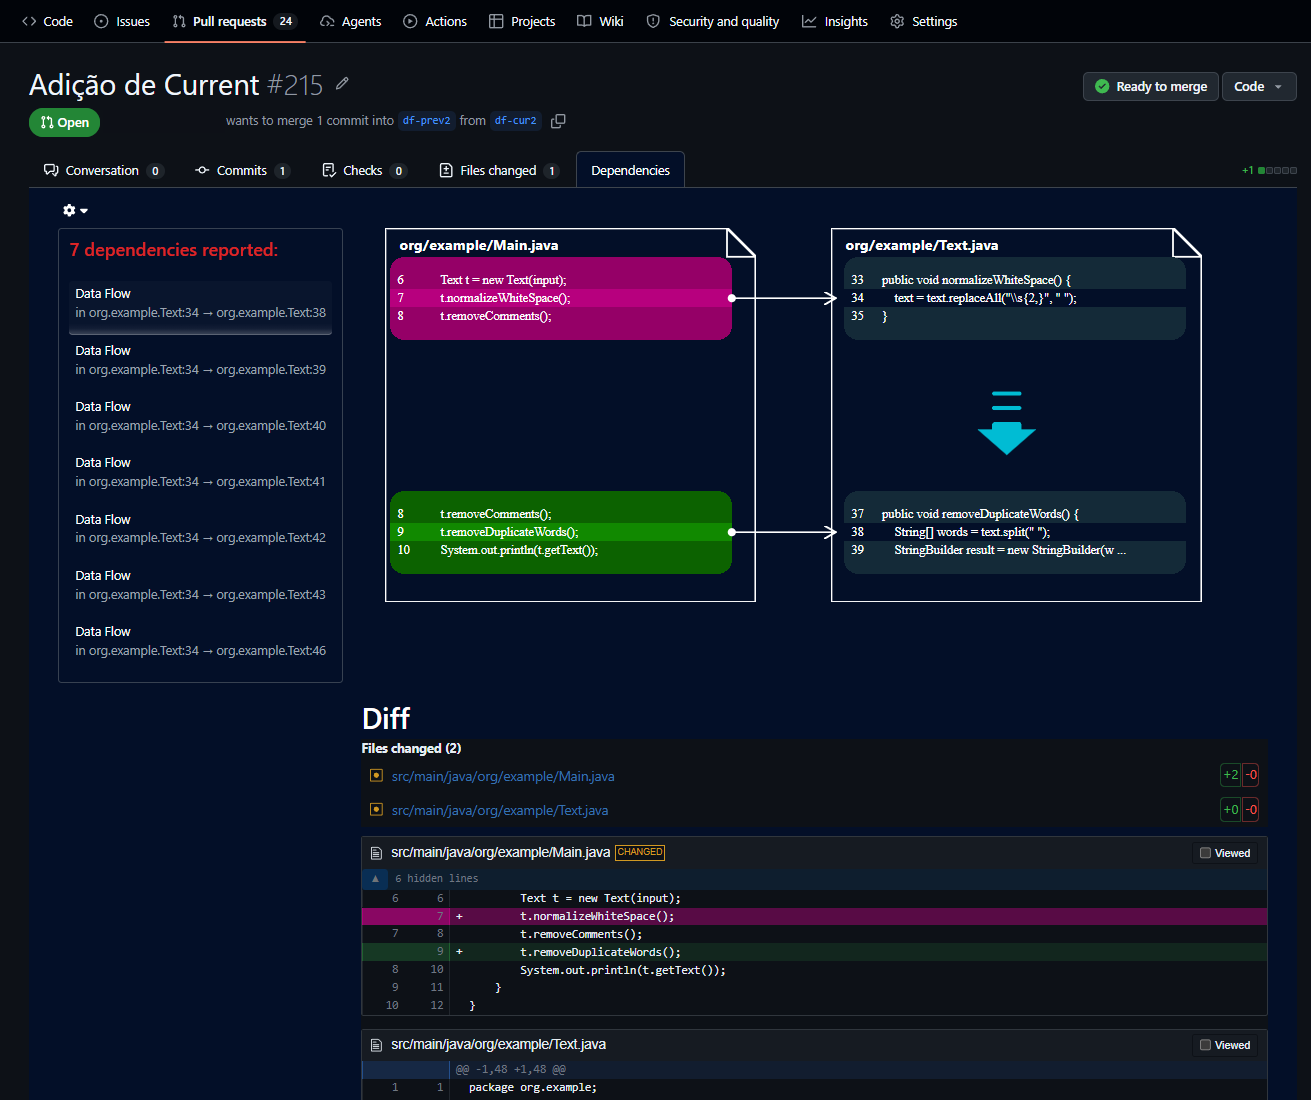Open src/main/java/org/example/Text.java link
This screenshot has height=1100, width=1311.
click(500, 811)
